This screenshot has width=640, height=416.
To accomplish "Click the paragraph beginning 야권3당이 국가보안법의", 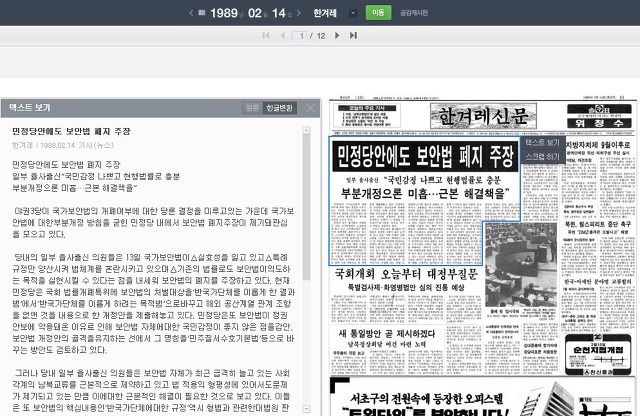I will (153, 222).
